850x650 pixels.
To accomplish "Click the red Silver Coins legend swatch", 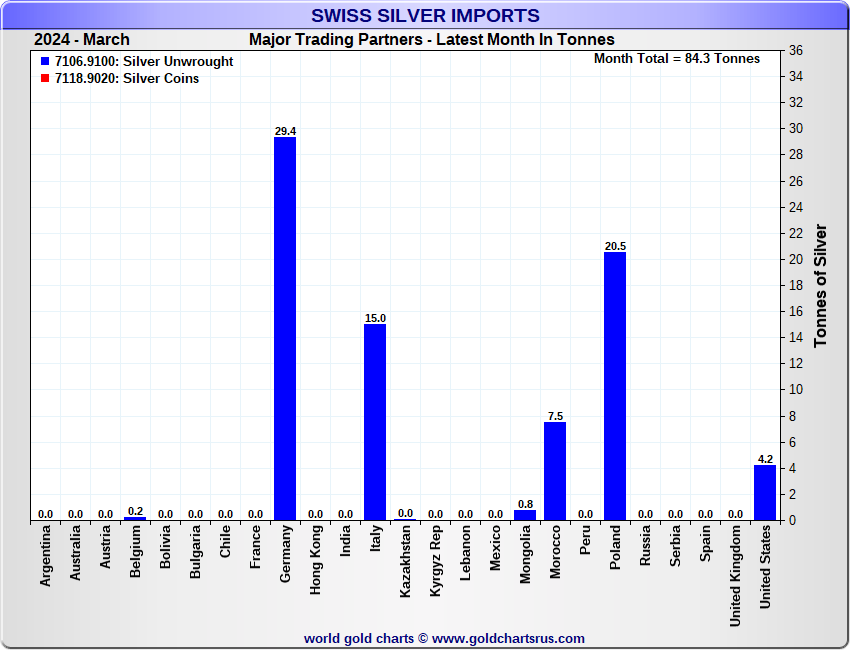I will (x=45, y=79).
